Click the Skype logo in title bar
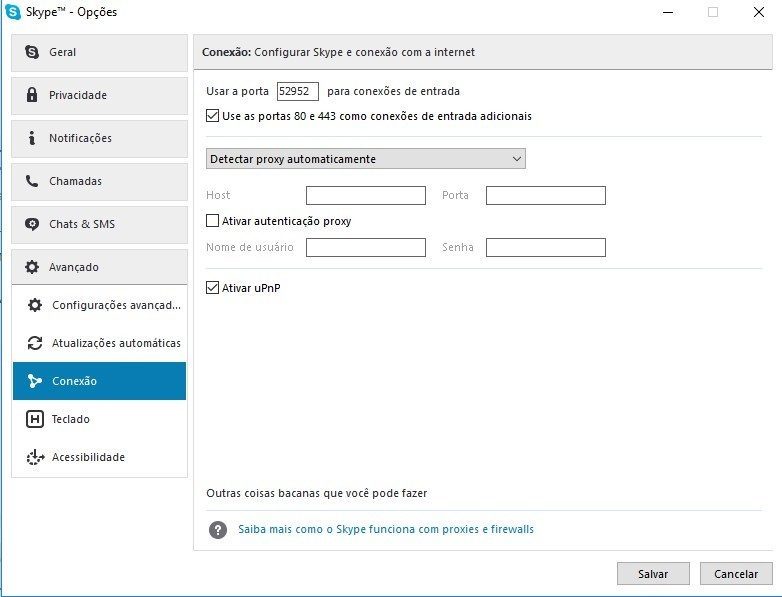Viewport: 782px width, 597px height. (12, 12)
